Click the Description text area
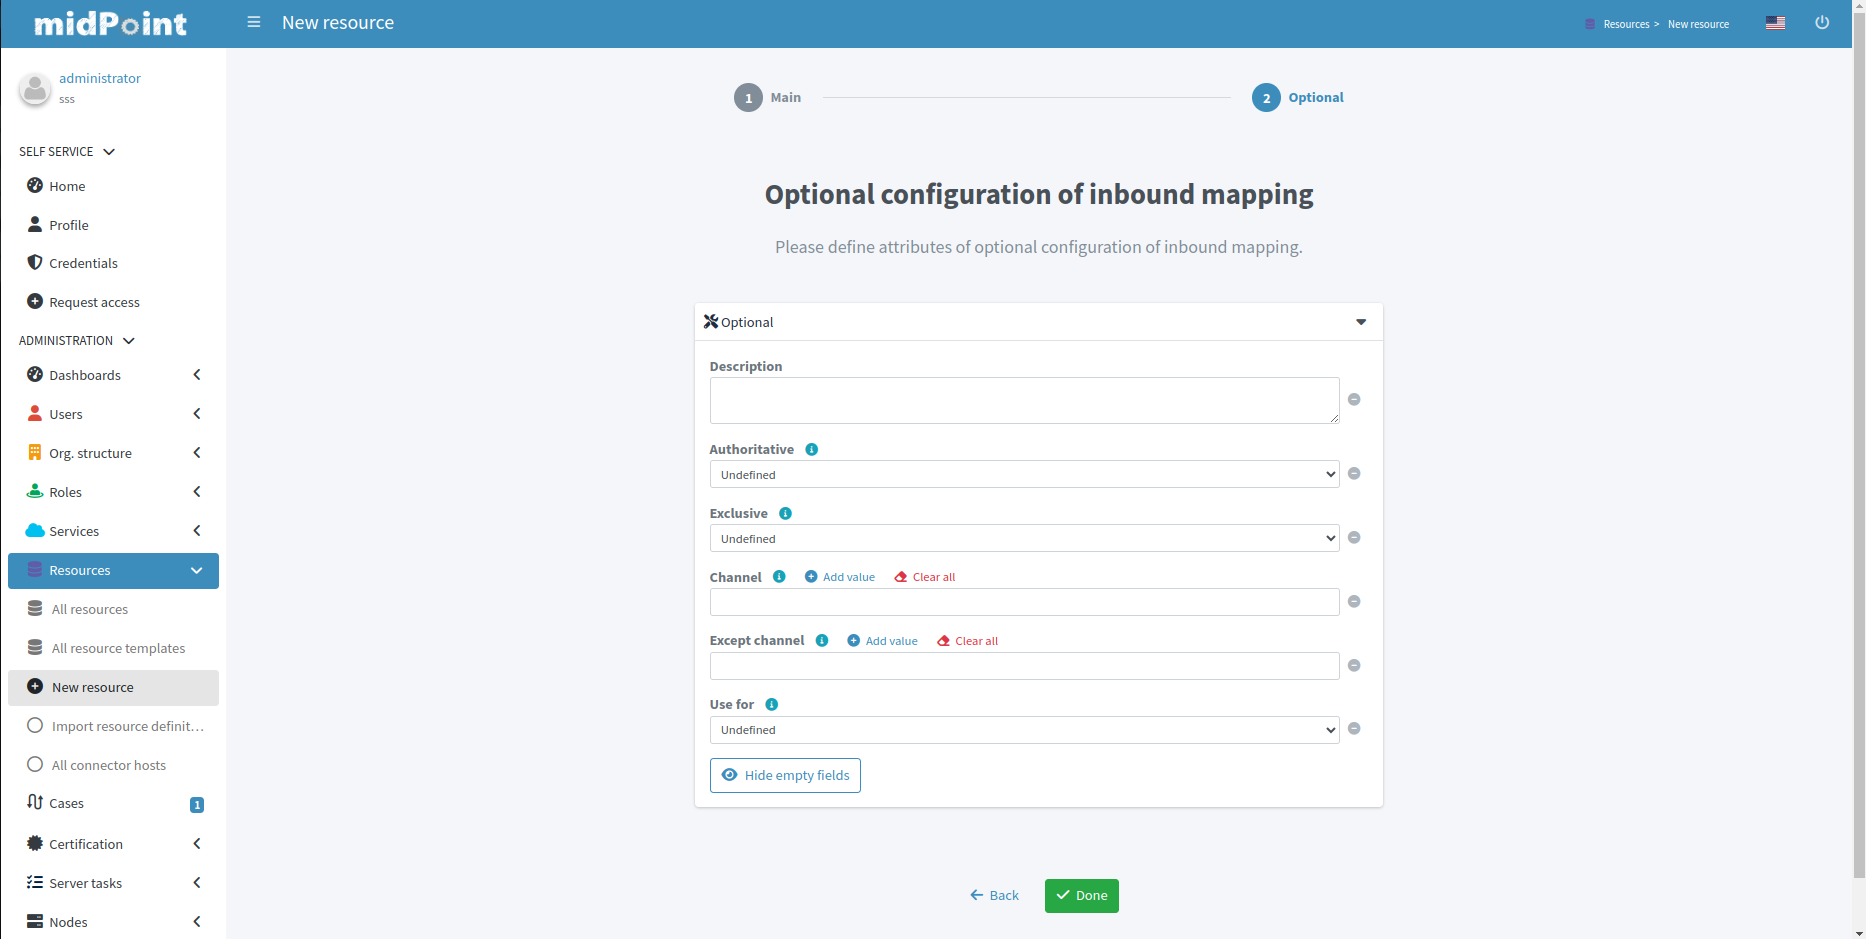The width and height of the screenshot is (1866, 939). point(1024,401)
